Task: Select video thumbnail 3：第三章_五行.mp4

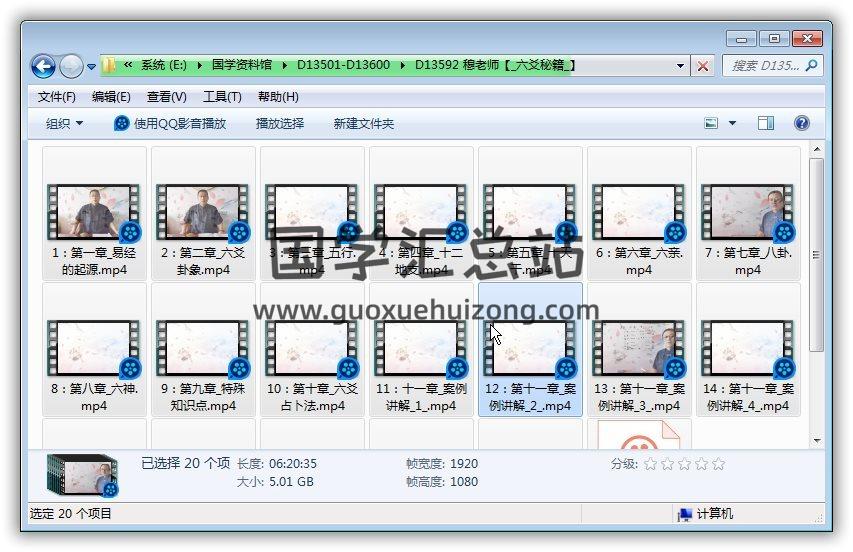Action: (312, 213)
